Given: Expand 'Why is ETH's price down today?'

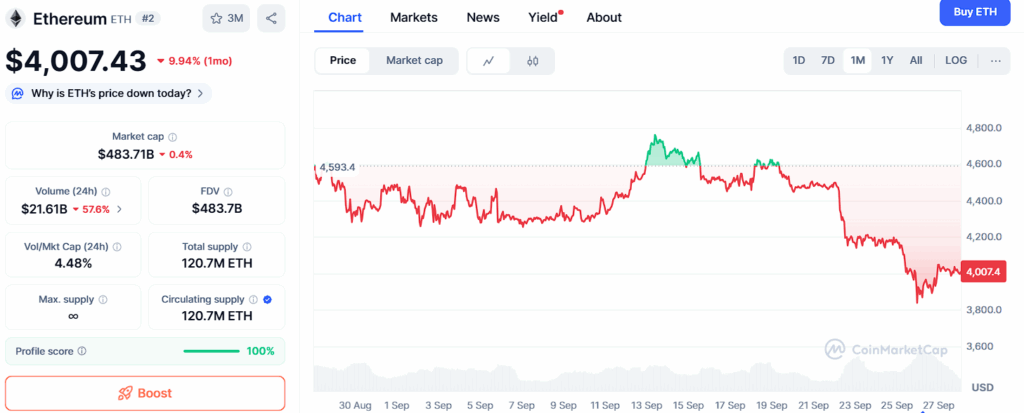Looking at the screenshot, I should point(109,93).
